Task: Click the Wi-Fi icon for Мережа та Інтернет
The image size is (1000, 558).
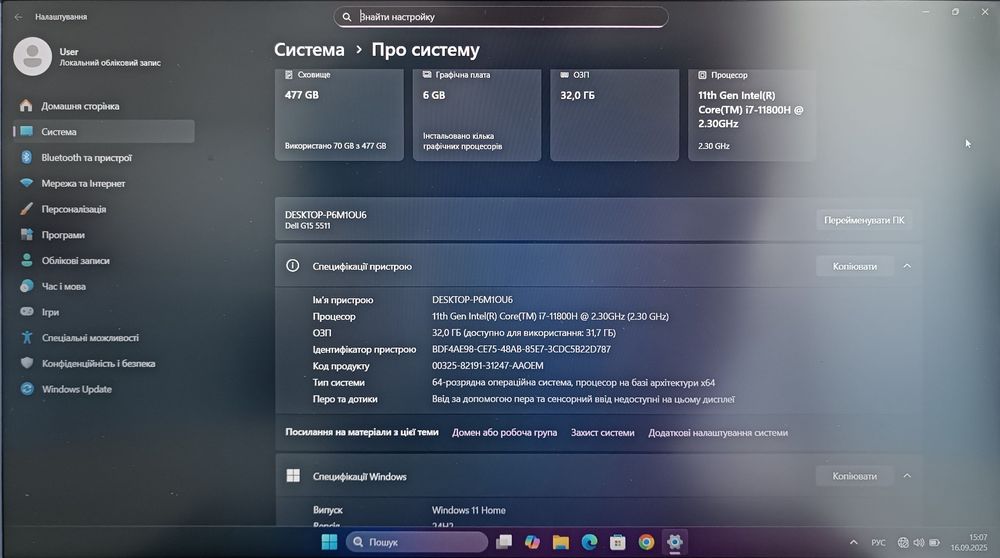Action: (x=26, y=183)
